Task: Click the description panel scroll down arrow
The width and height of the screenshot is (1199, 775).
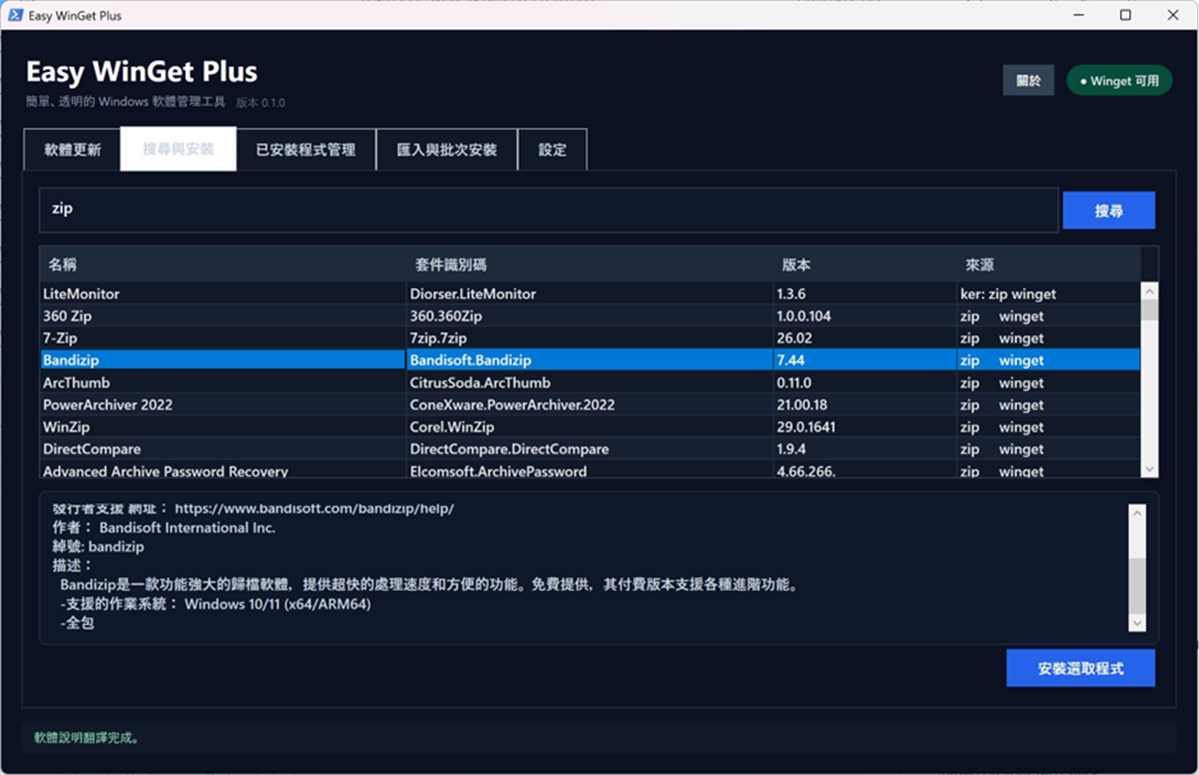Action: (1137, 623)
